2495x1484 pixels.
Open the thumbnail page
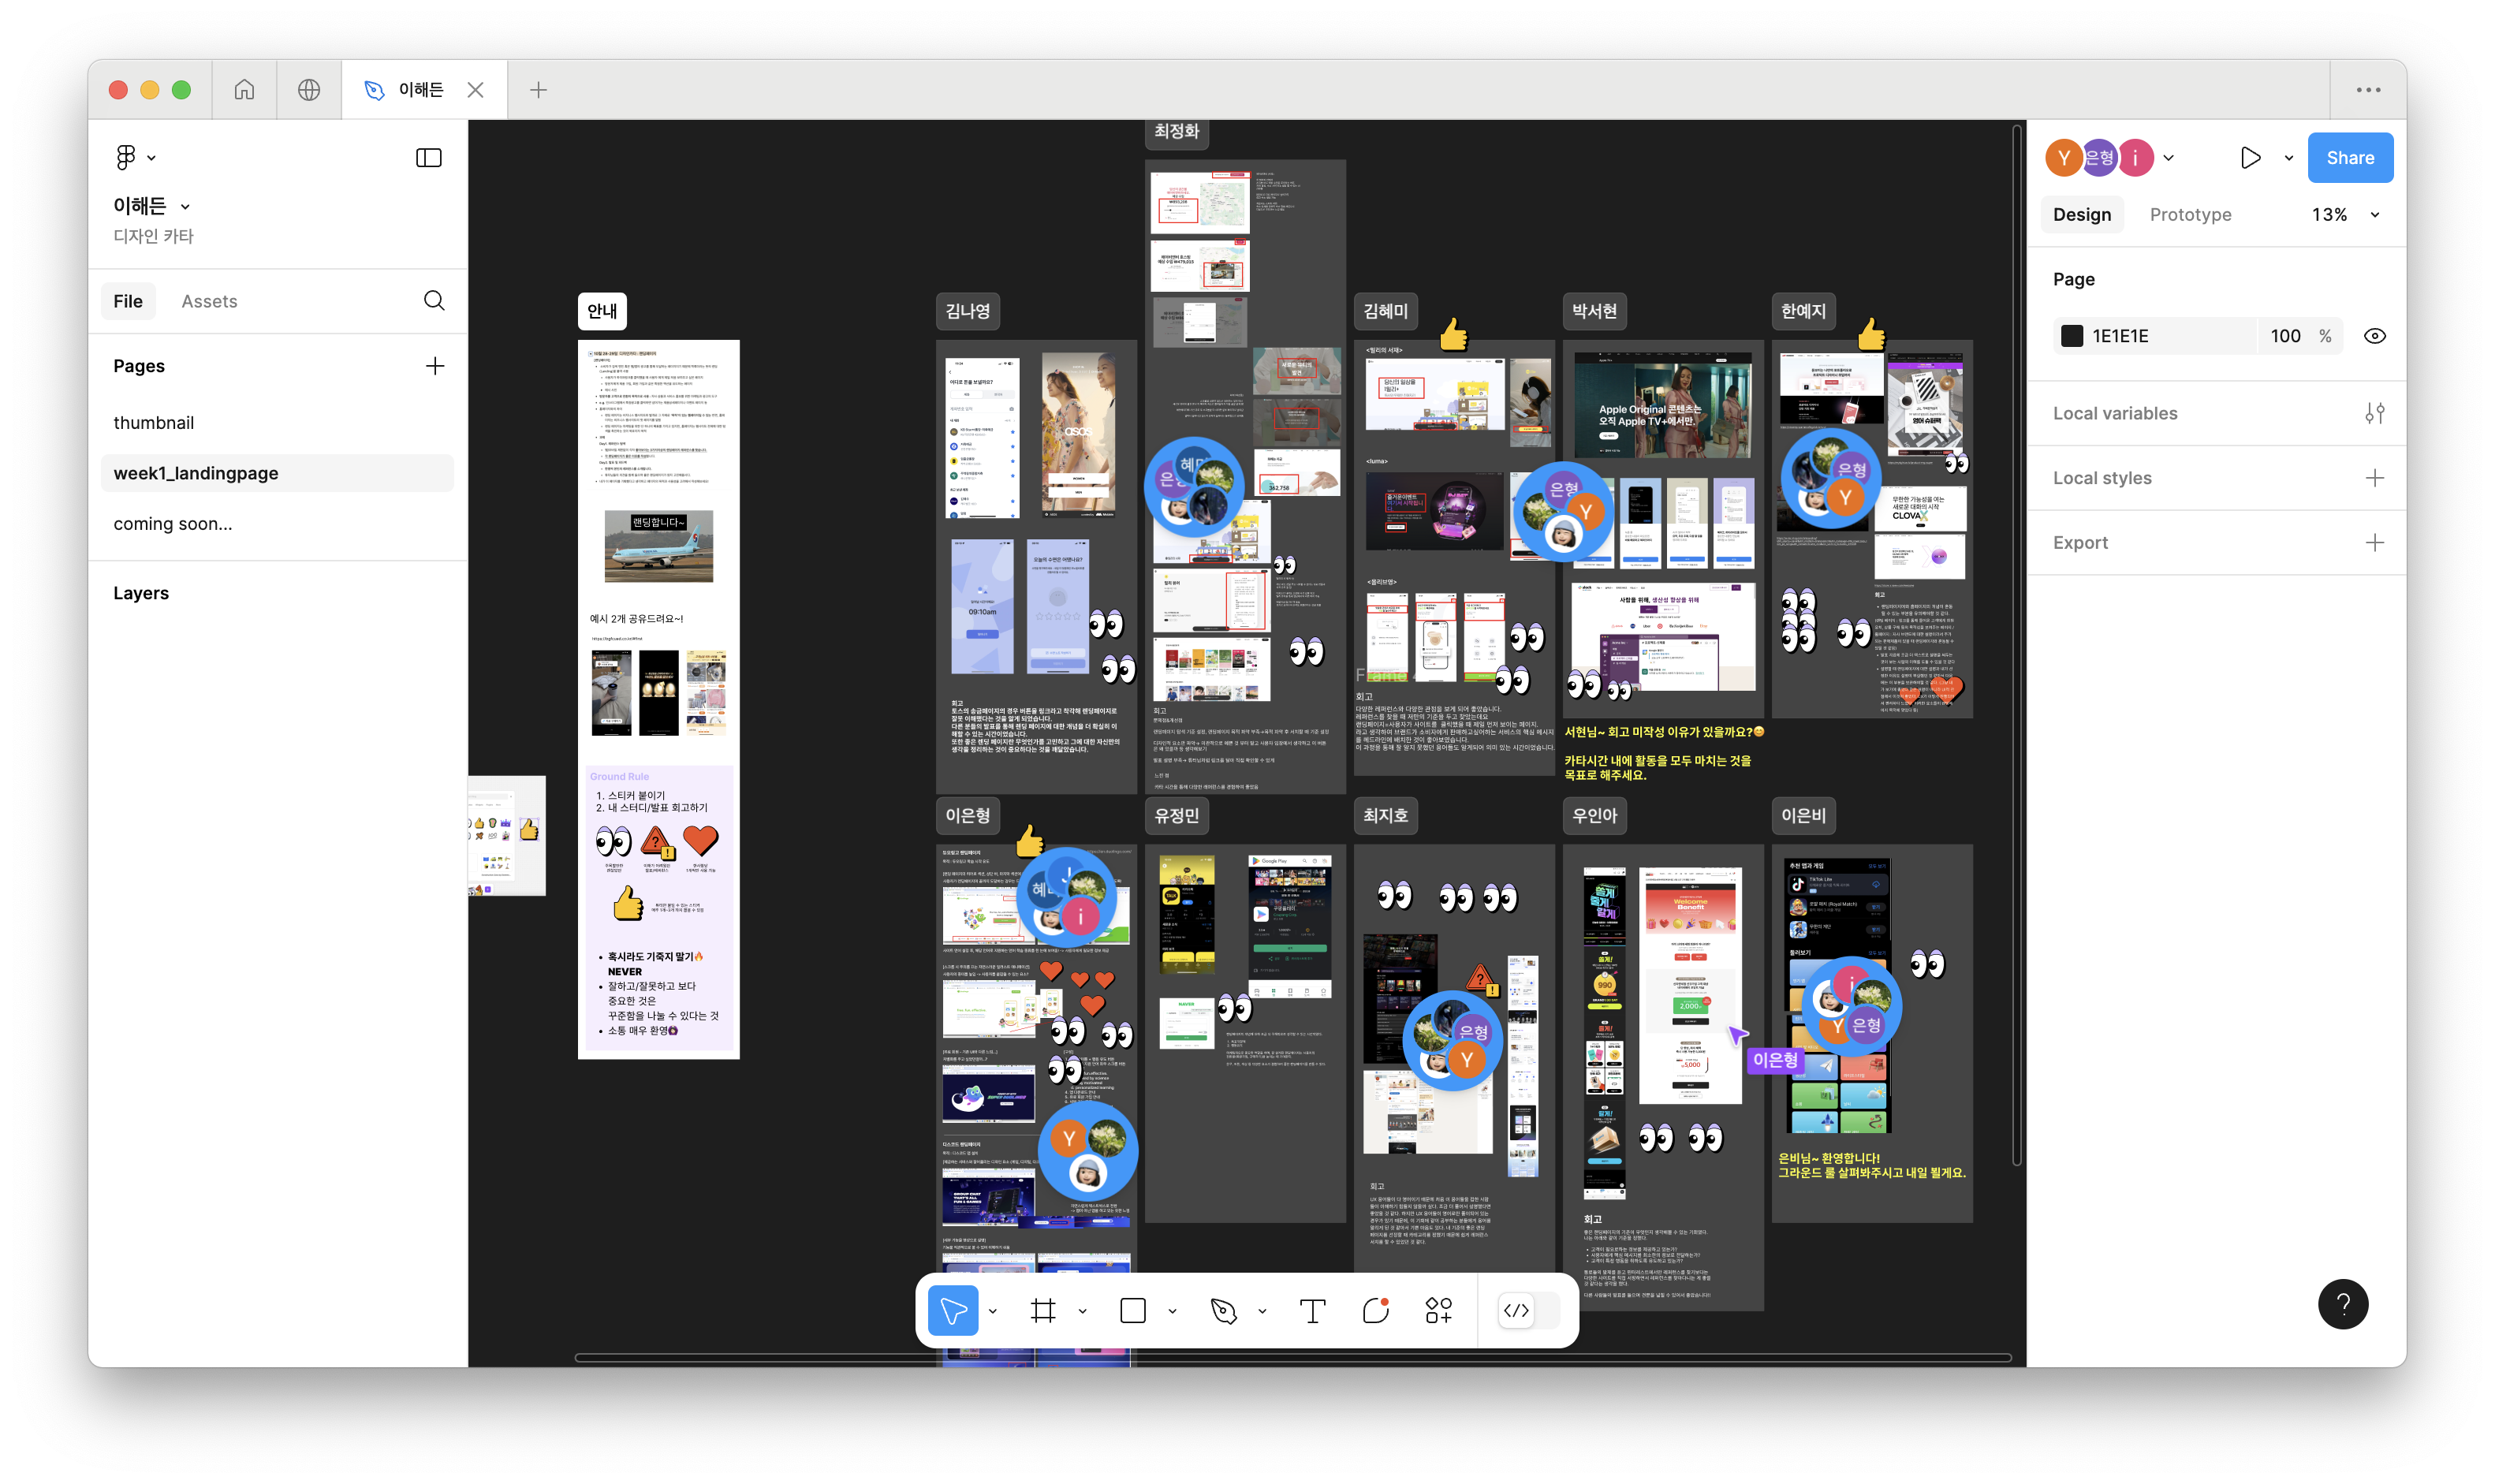click(154, 423)
